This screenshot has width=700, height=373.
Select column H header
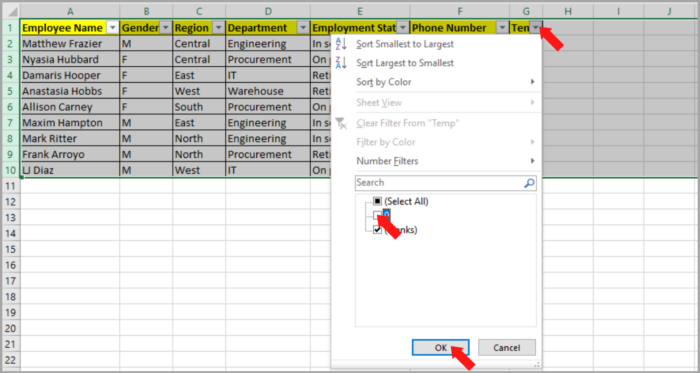point(568,12)
